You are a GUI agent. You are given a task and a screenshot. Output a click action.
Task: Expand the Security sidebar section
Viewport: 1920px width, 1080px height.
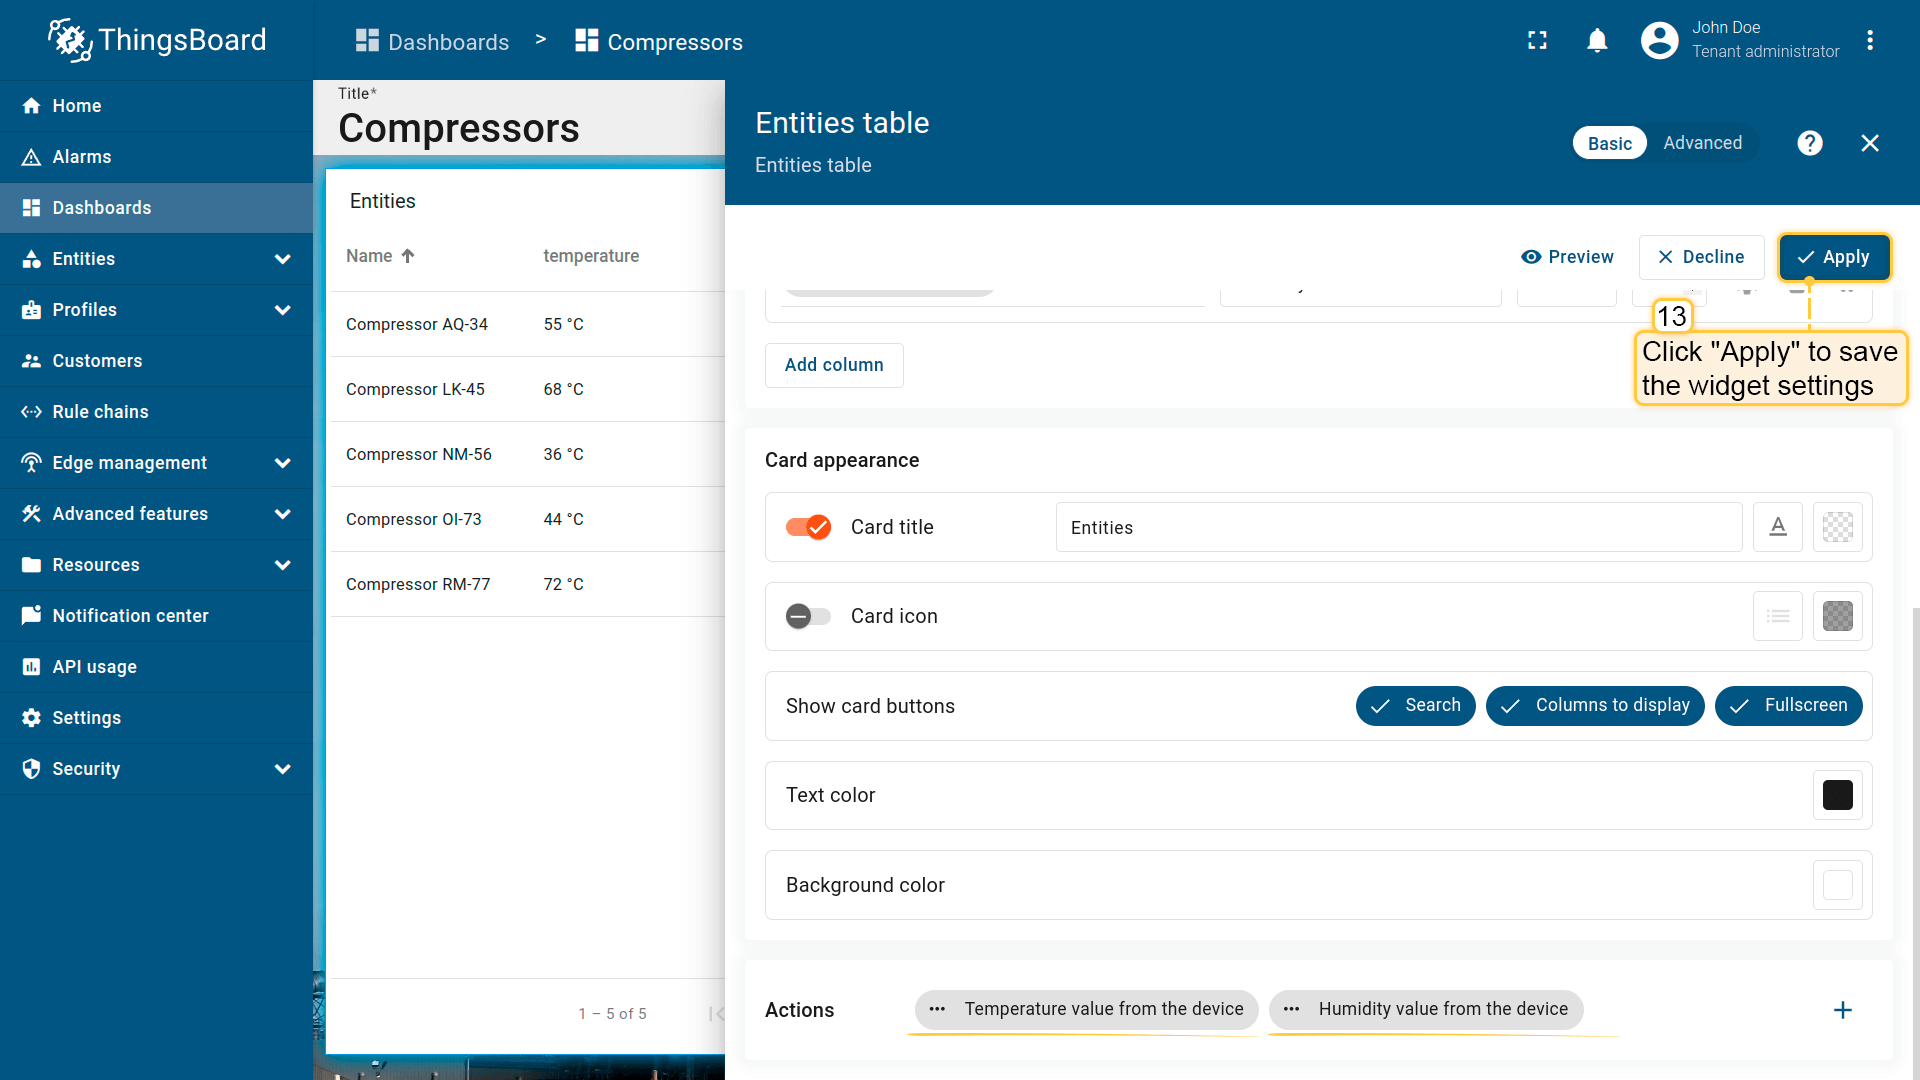point(283,769)
